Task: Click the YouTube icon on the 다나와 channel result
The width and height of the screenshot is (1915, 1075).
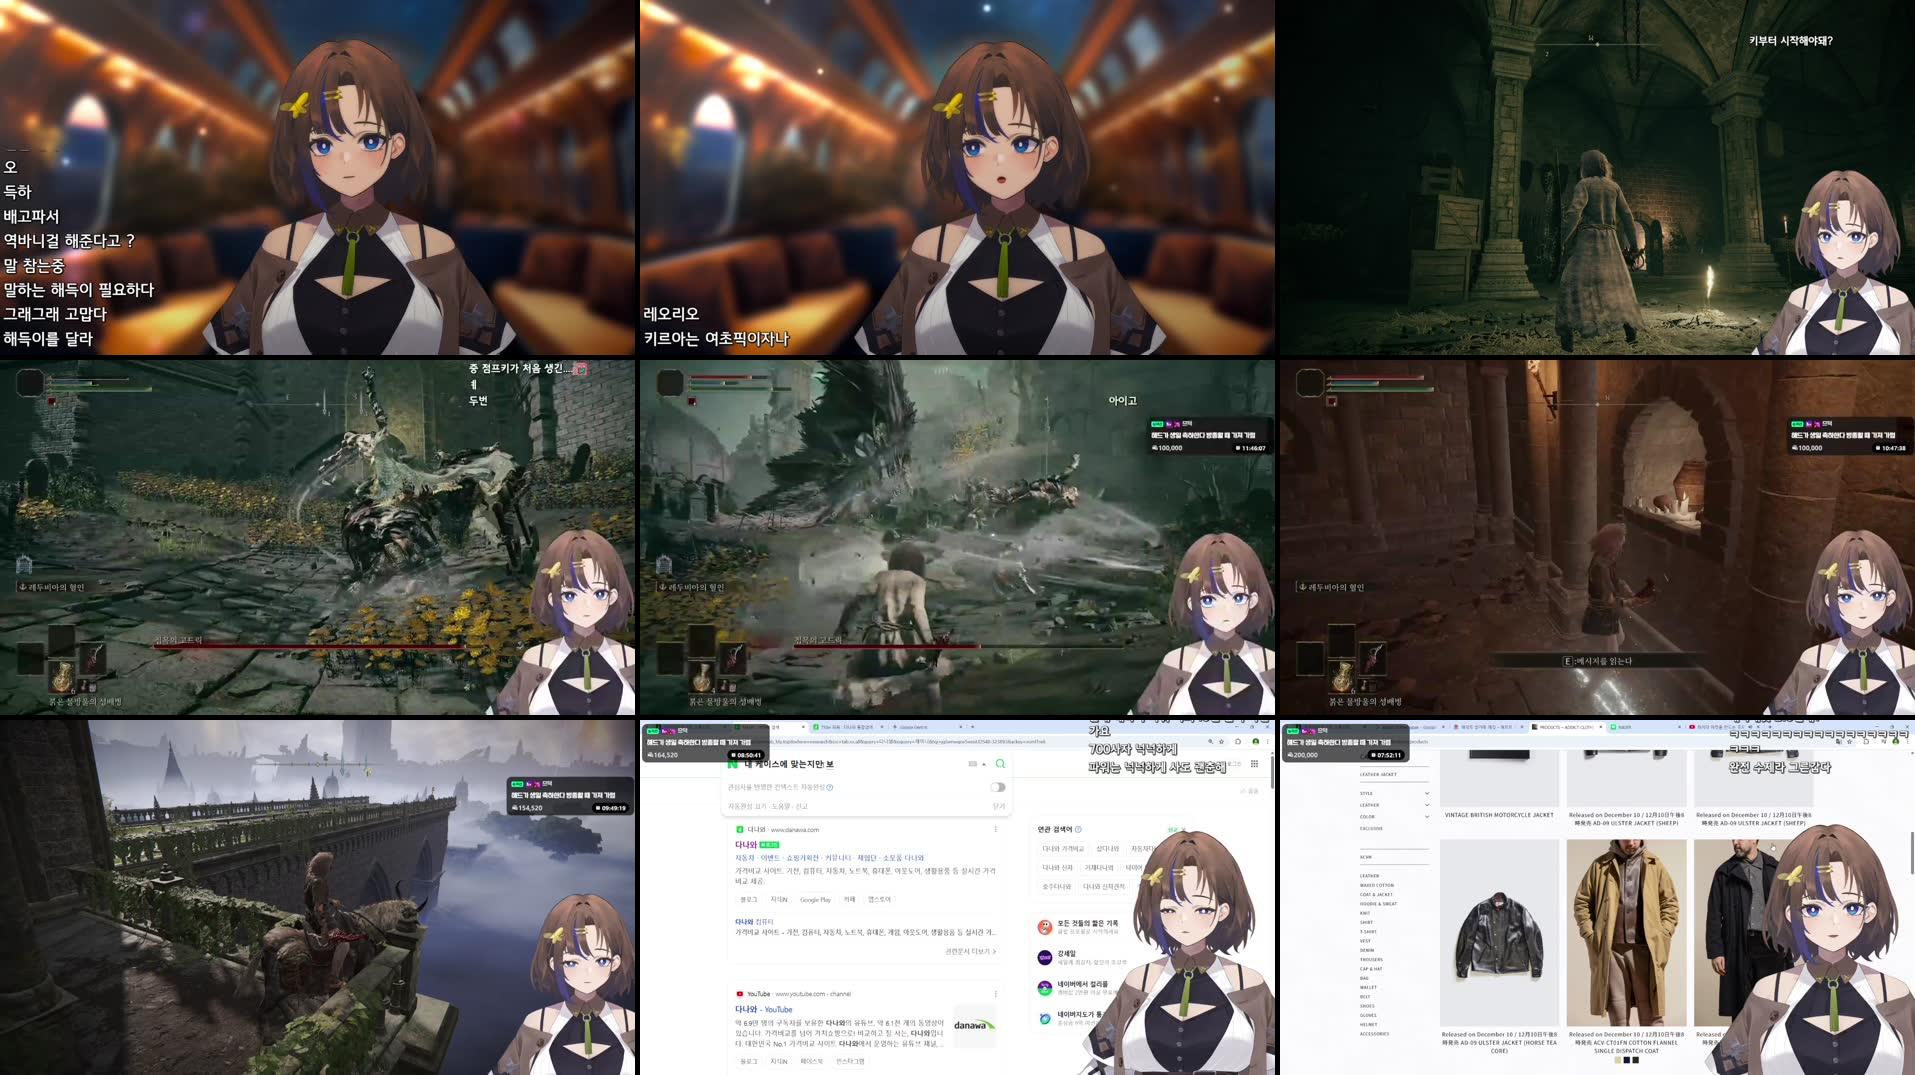Action: pyautogui.click(x=740, y=993)
